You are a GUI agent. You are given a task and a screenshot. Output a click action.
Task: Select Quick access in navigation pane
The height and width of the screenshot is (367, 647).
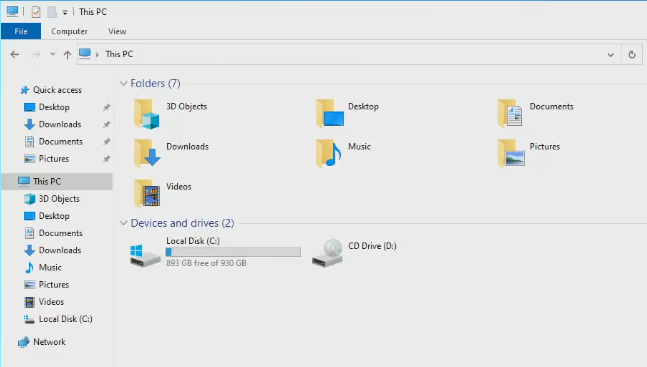coord(57,90)
